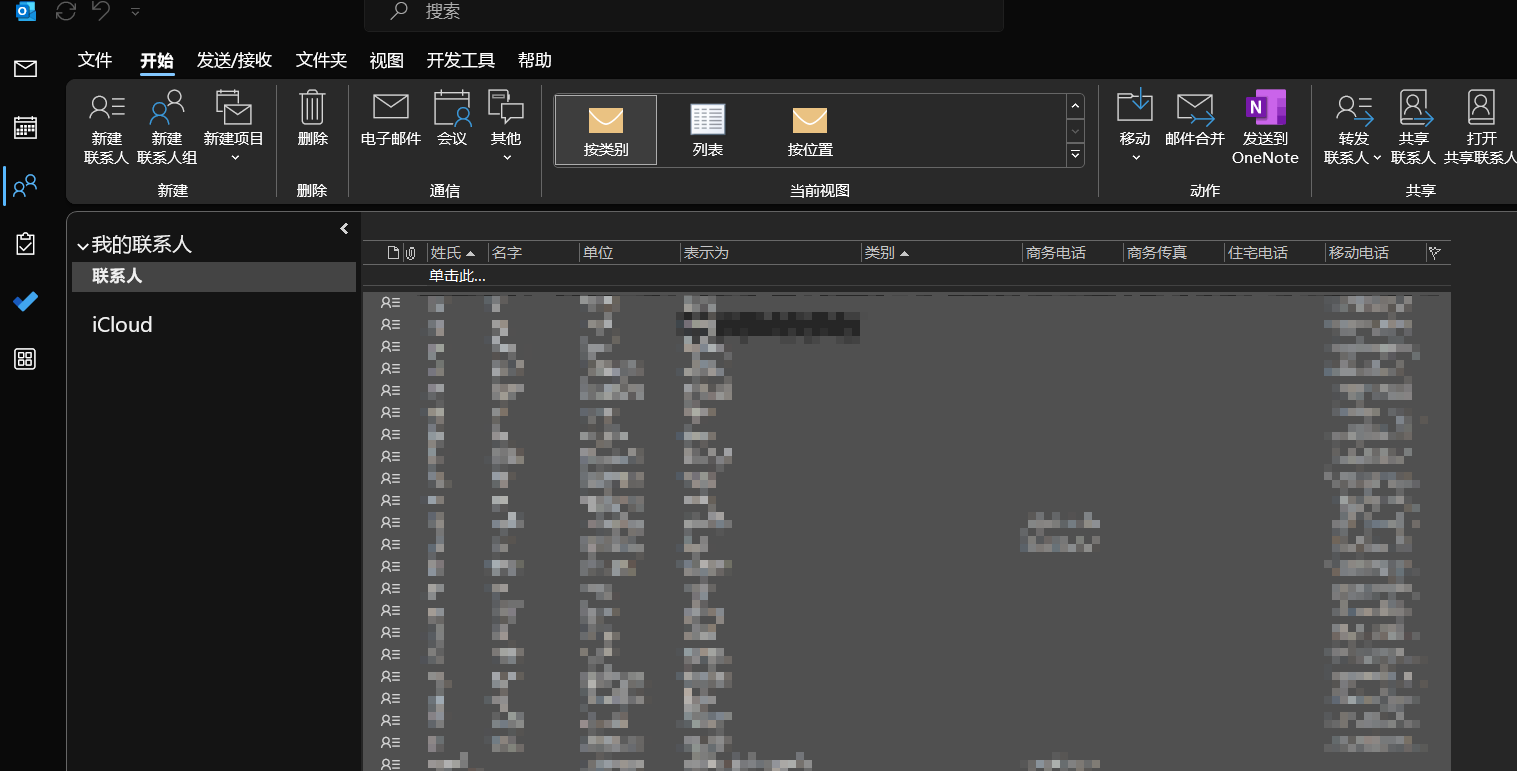
Task: Sort by 表示为 column header
Action: click(770, 253)
